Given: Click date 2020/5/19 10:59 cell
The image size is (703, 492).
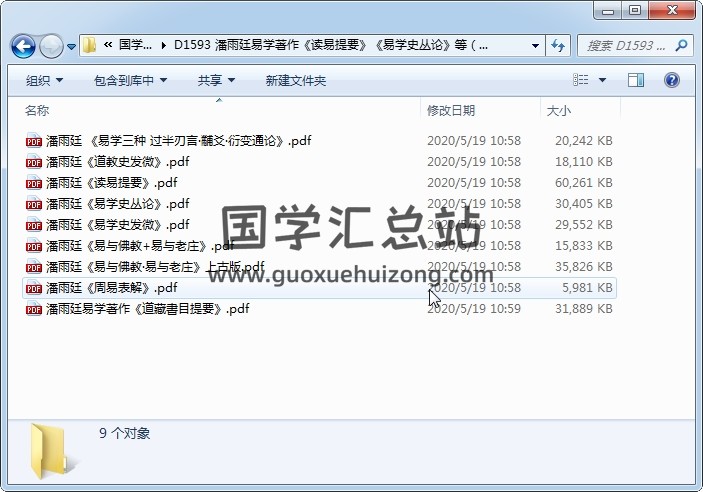Looking at the screenshot, I should click(x=474, y=309).
